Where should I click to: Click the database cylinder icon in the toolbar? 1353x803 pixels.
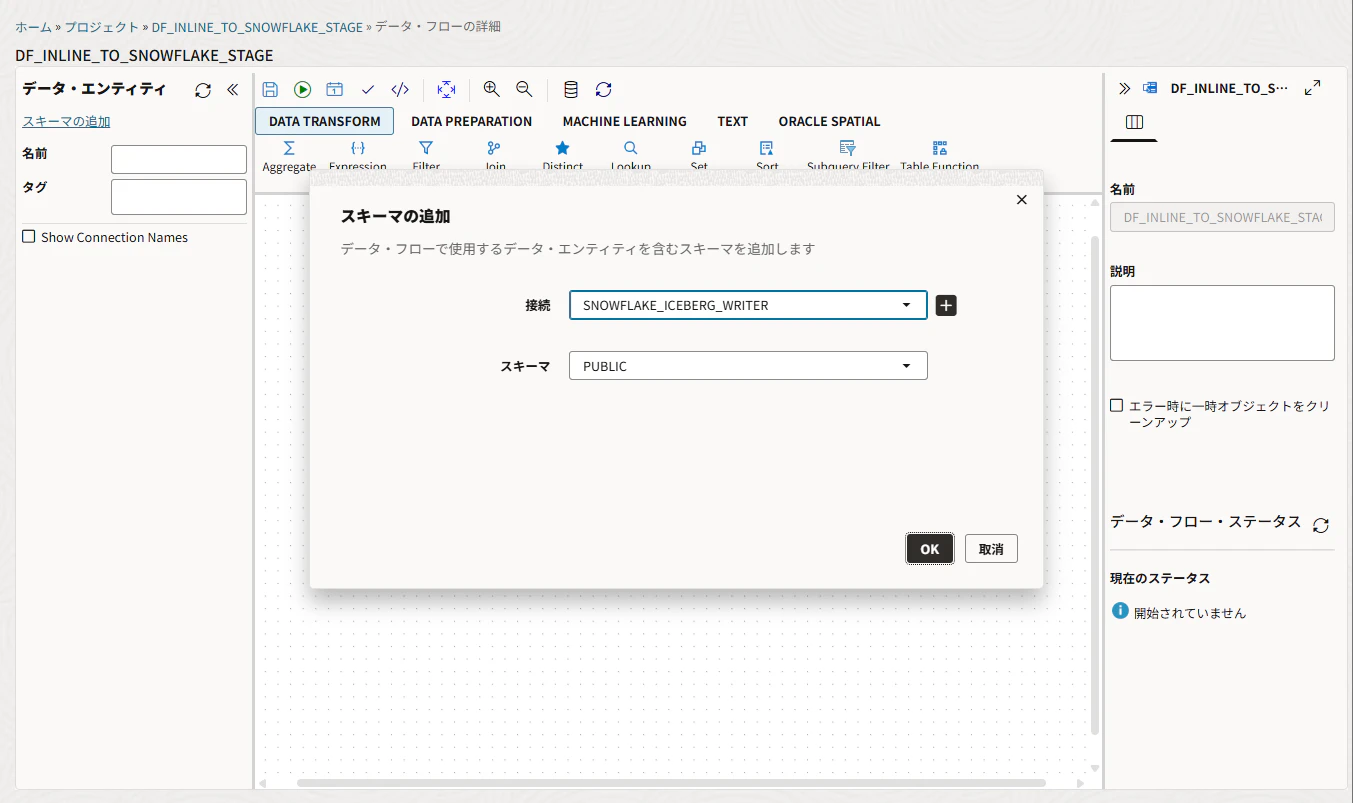pos(571,89)
